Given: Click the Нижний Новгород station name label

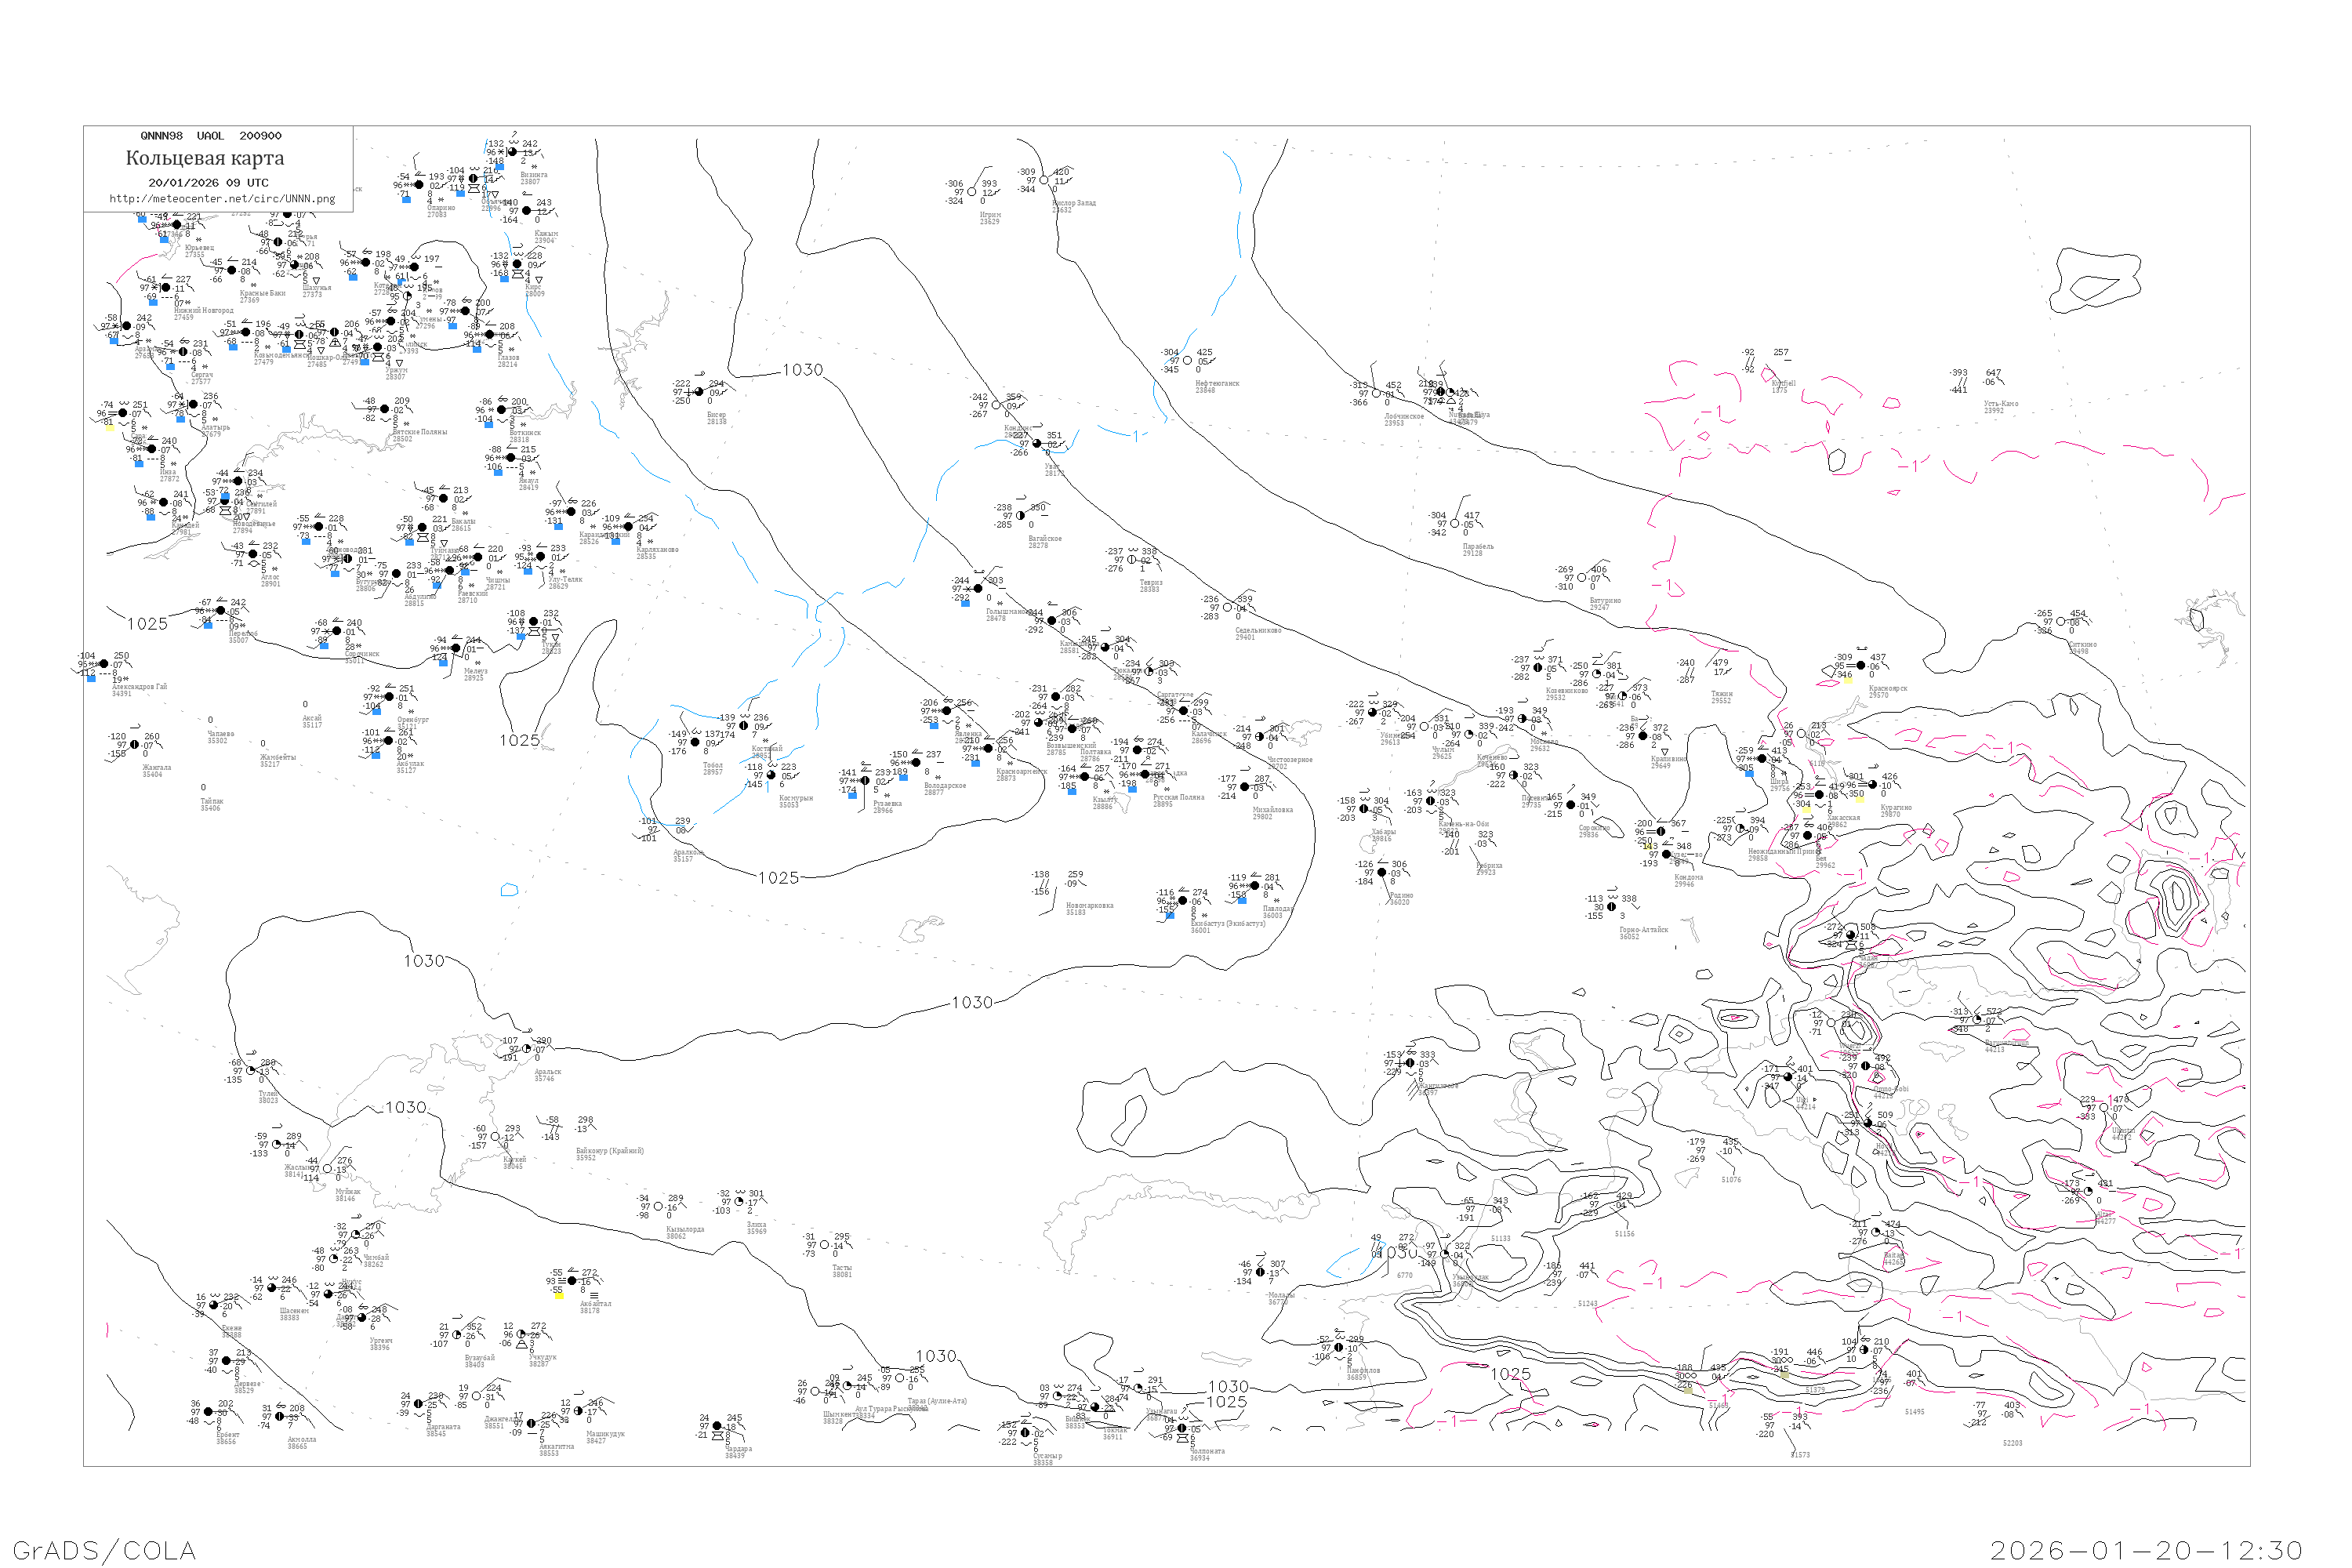Looking at the screenshot, I should [x=203, y=310].
